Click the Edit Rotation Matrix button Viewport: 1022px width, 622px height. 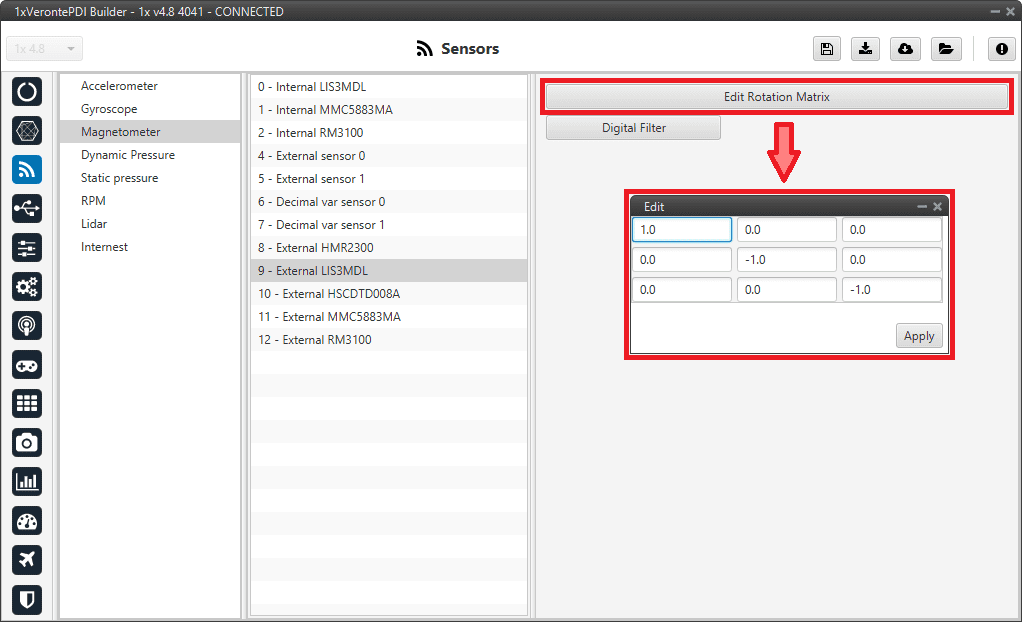tap(776, 97)
